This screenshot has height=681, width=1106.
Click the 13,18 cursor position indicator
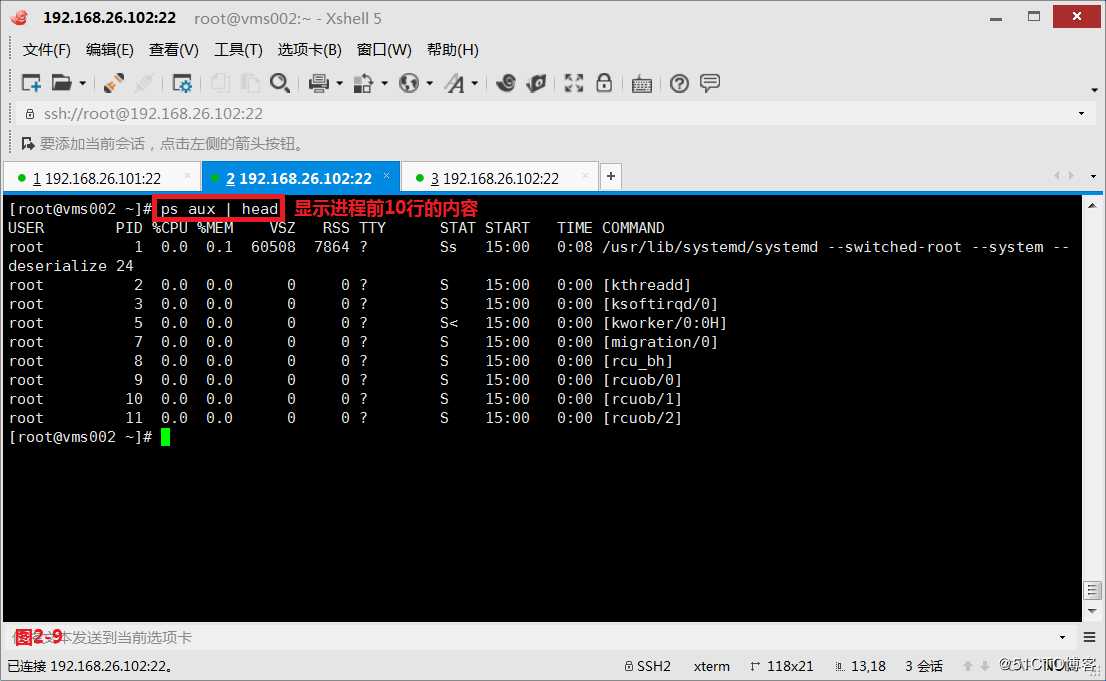861,666
